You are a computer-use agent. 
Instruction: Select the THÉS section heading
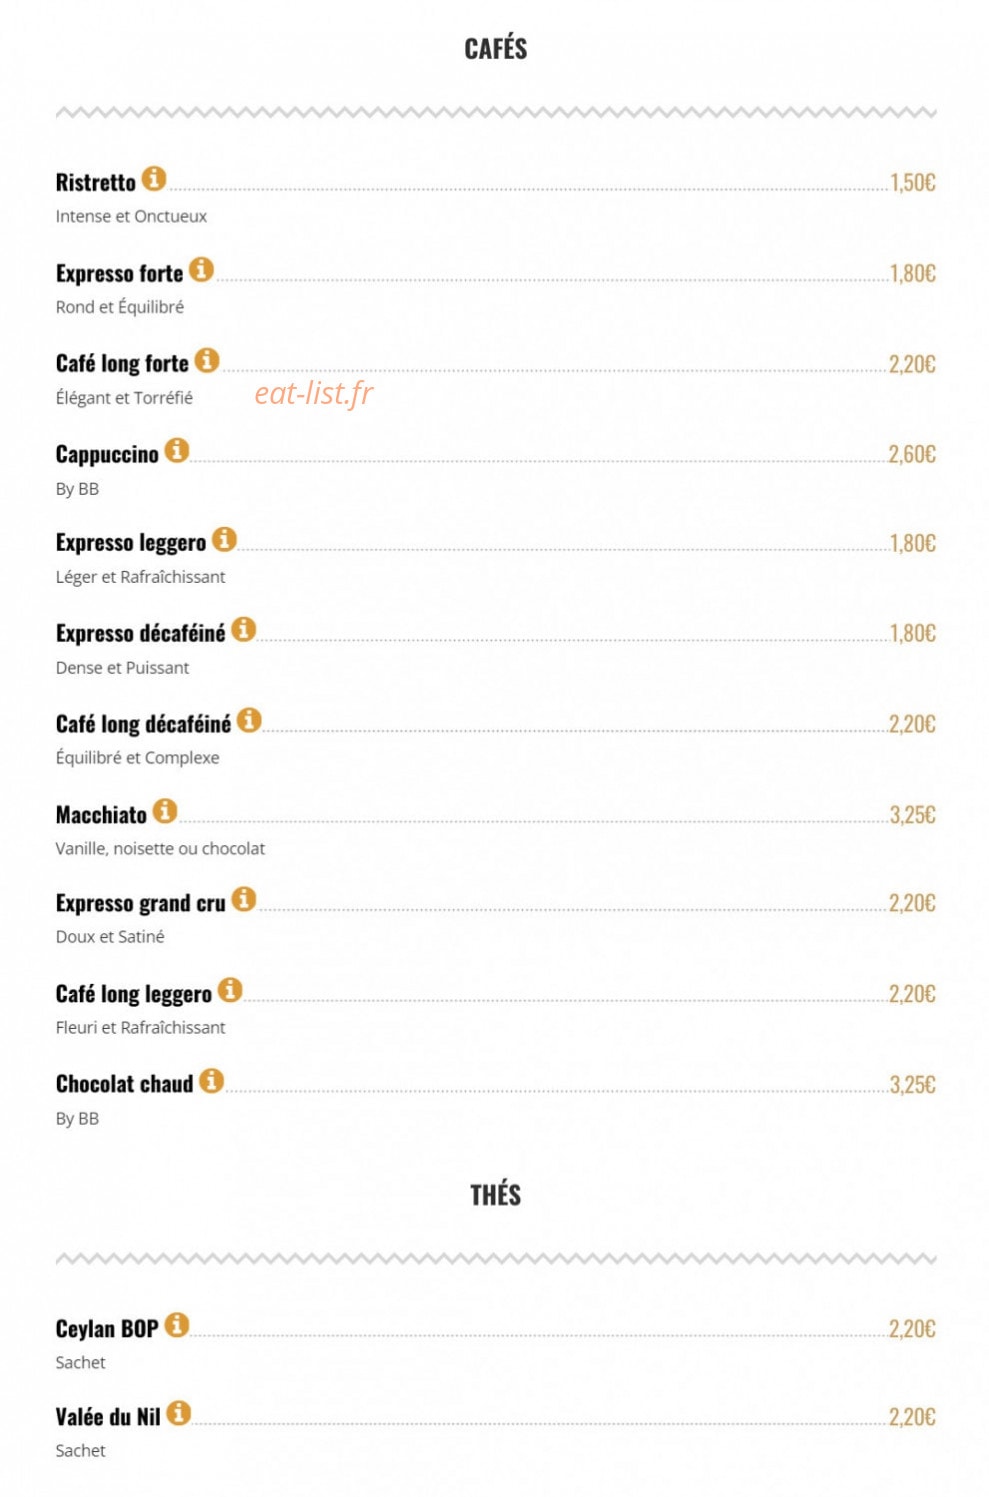coord(496,1195)
